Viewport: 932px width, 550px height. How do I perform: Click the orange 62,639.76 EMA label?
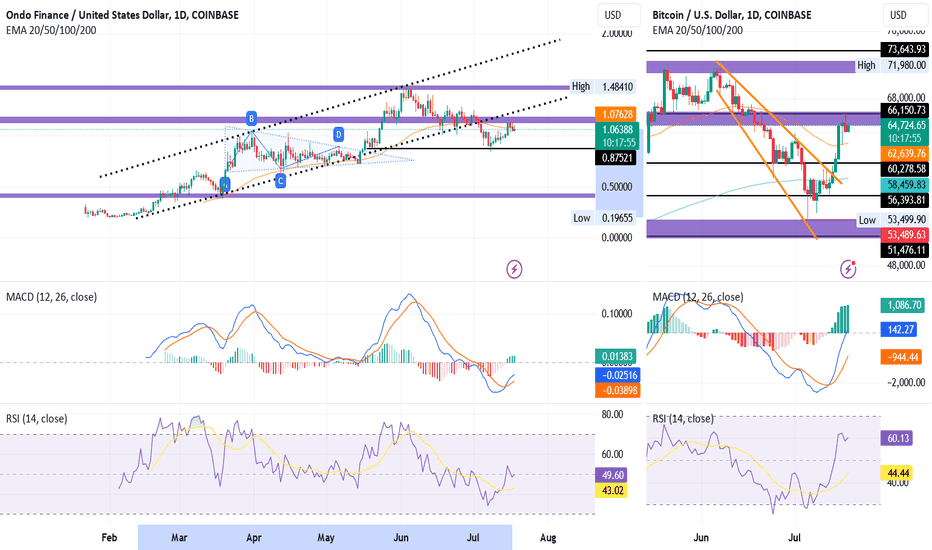click(x=906, y=153)
